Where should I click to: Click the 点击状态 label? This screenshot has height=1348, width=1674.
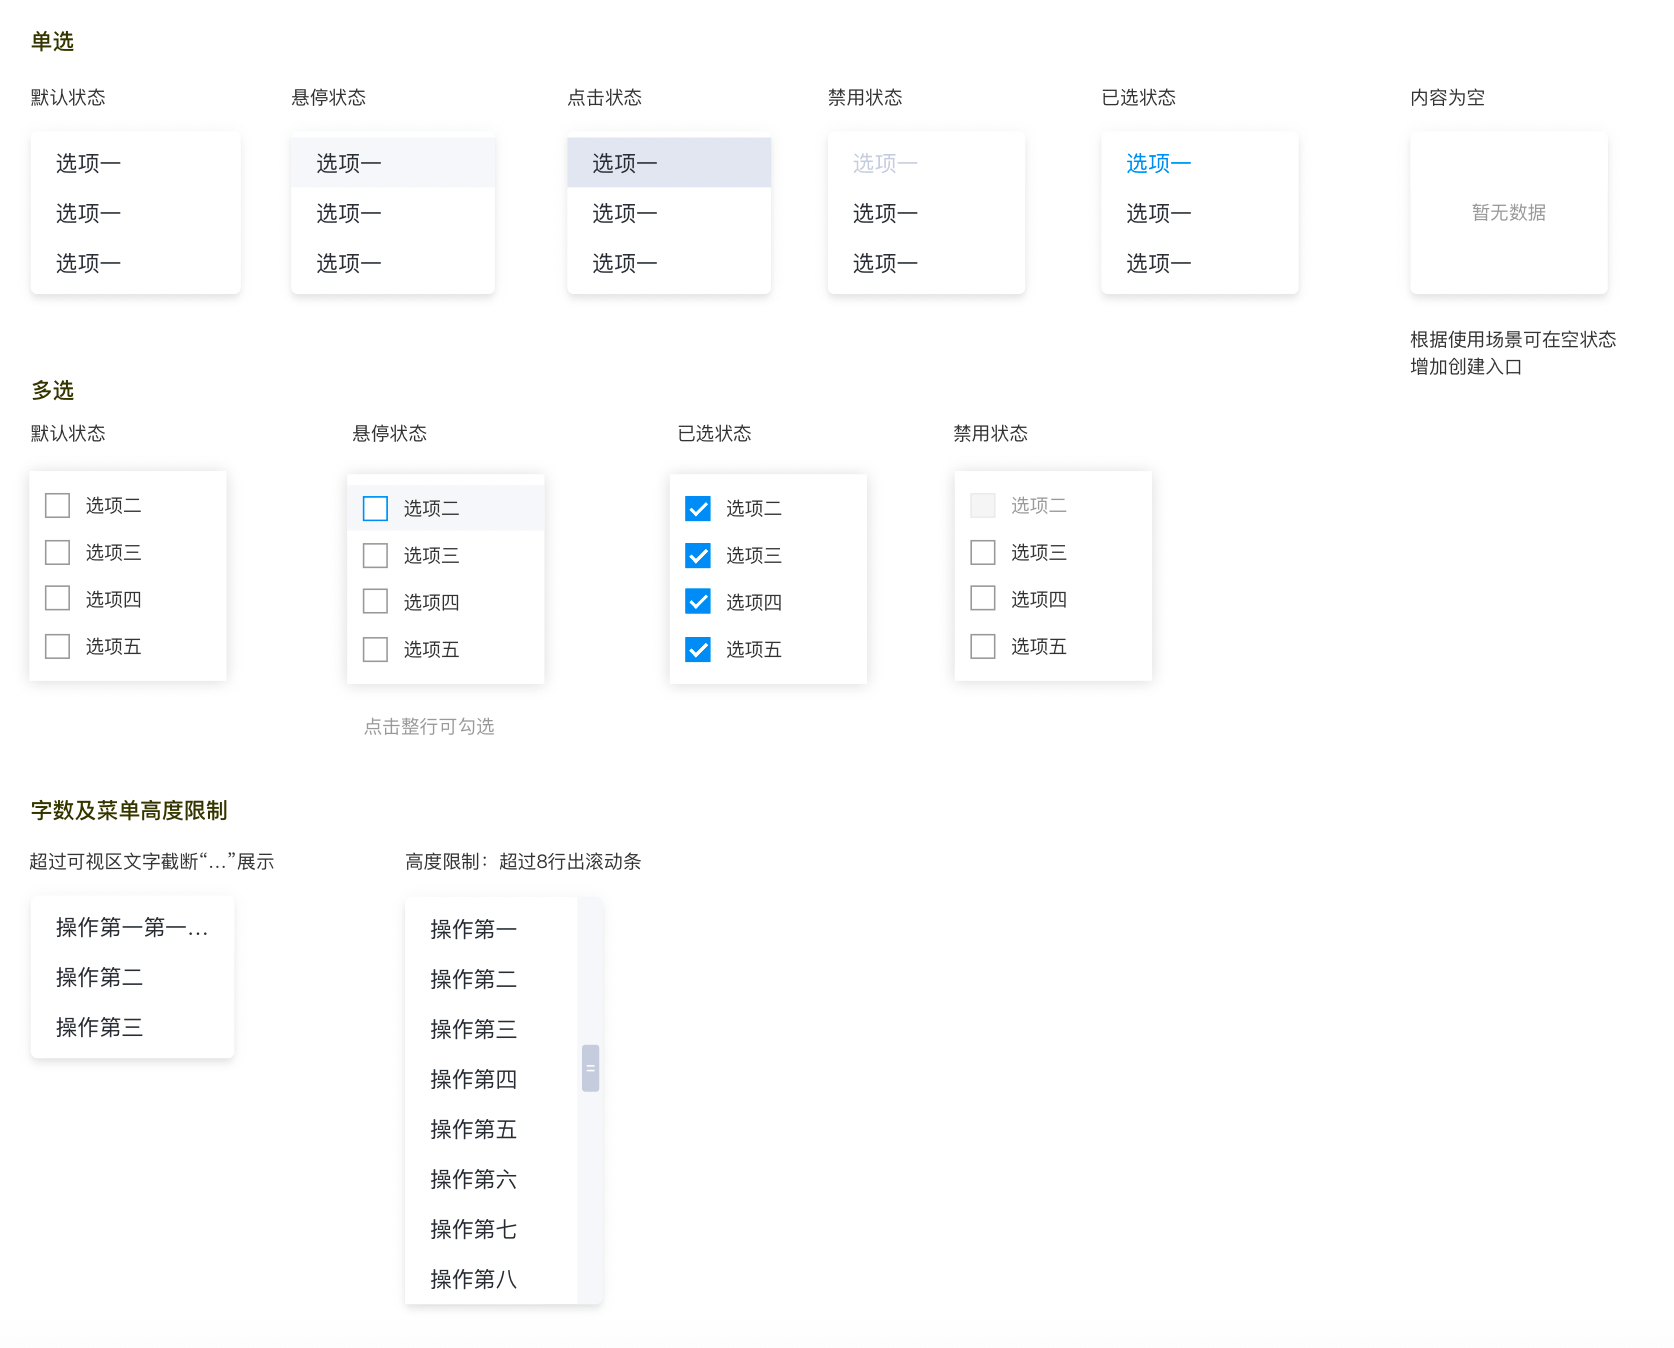point(604,97)
